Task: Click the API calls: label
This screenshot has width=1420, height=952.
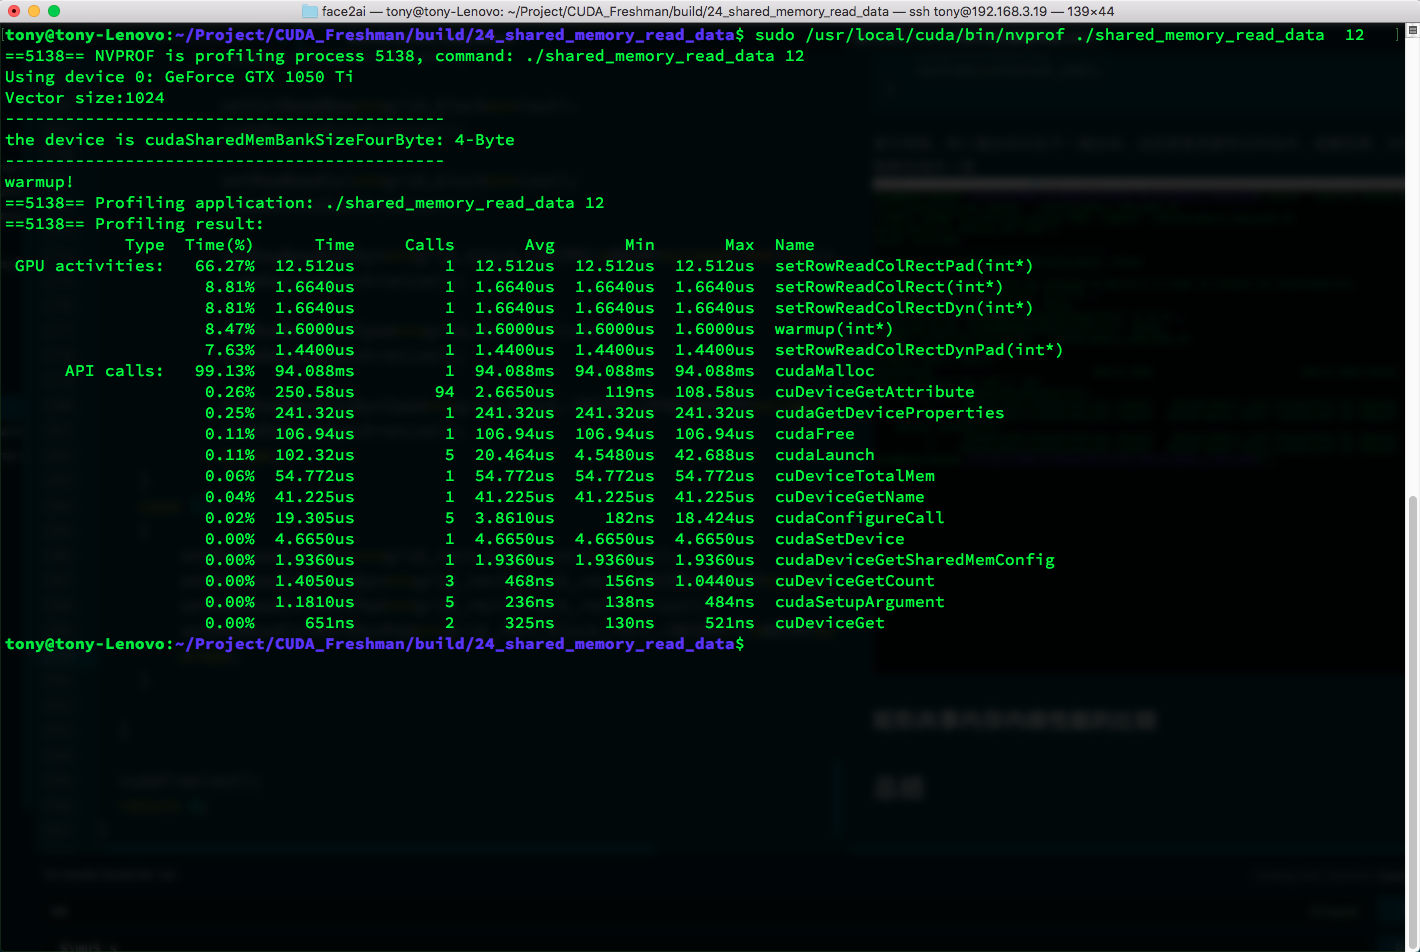Action: (114, 371)
